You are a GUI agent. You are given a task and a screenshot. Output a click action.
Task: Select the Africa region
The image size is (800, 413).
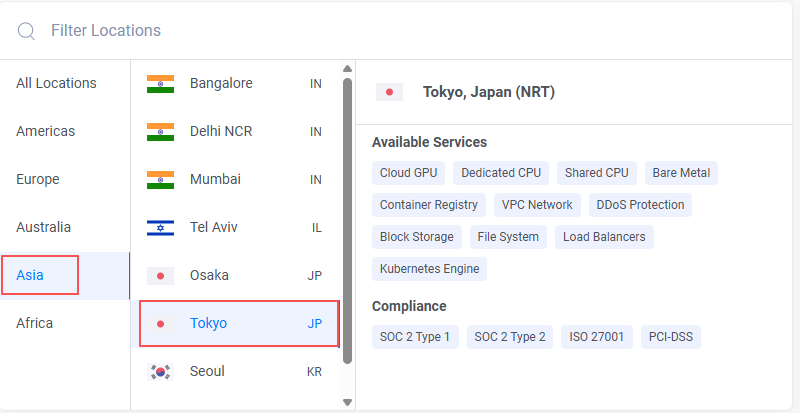35,323
